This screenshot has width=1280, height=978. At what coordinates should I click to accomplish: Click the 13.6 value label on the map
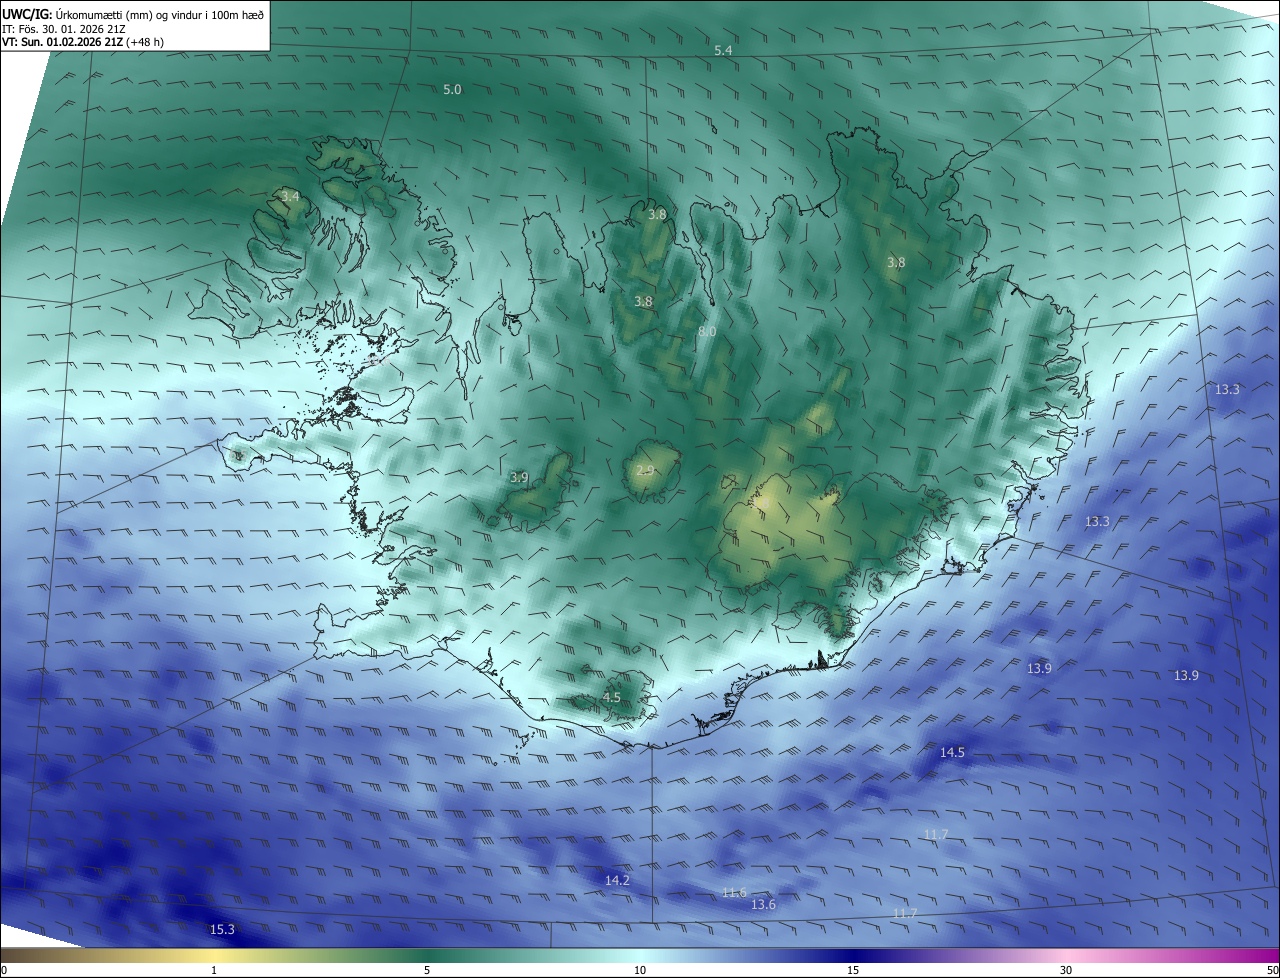click(763, 904)
